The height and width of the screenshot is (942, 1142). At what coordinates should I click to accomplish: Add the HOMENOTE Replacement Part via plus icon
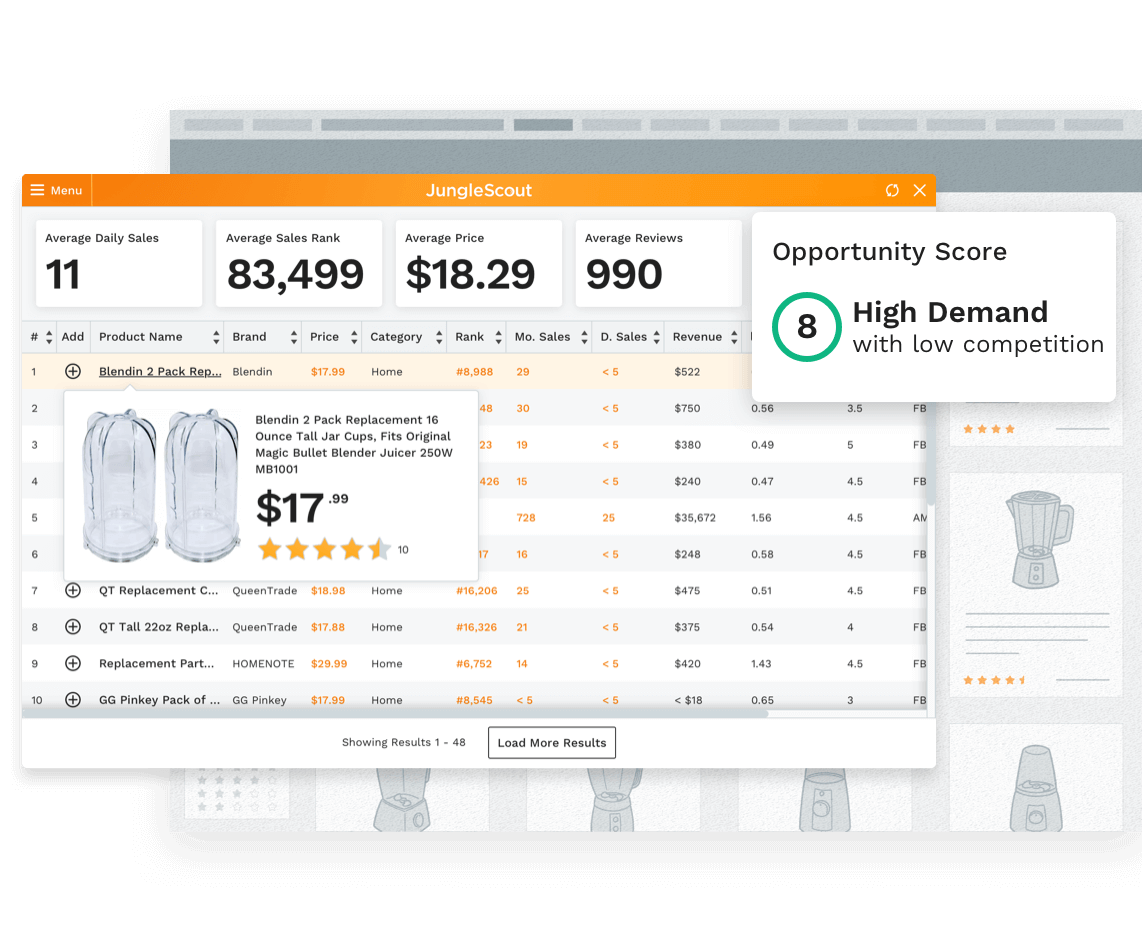(72, 663)
